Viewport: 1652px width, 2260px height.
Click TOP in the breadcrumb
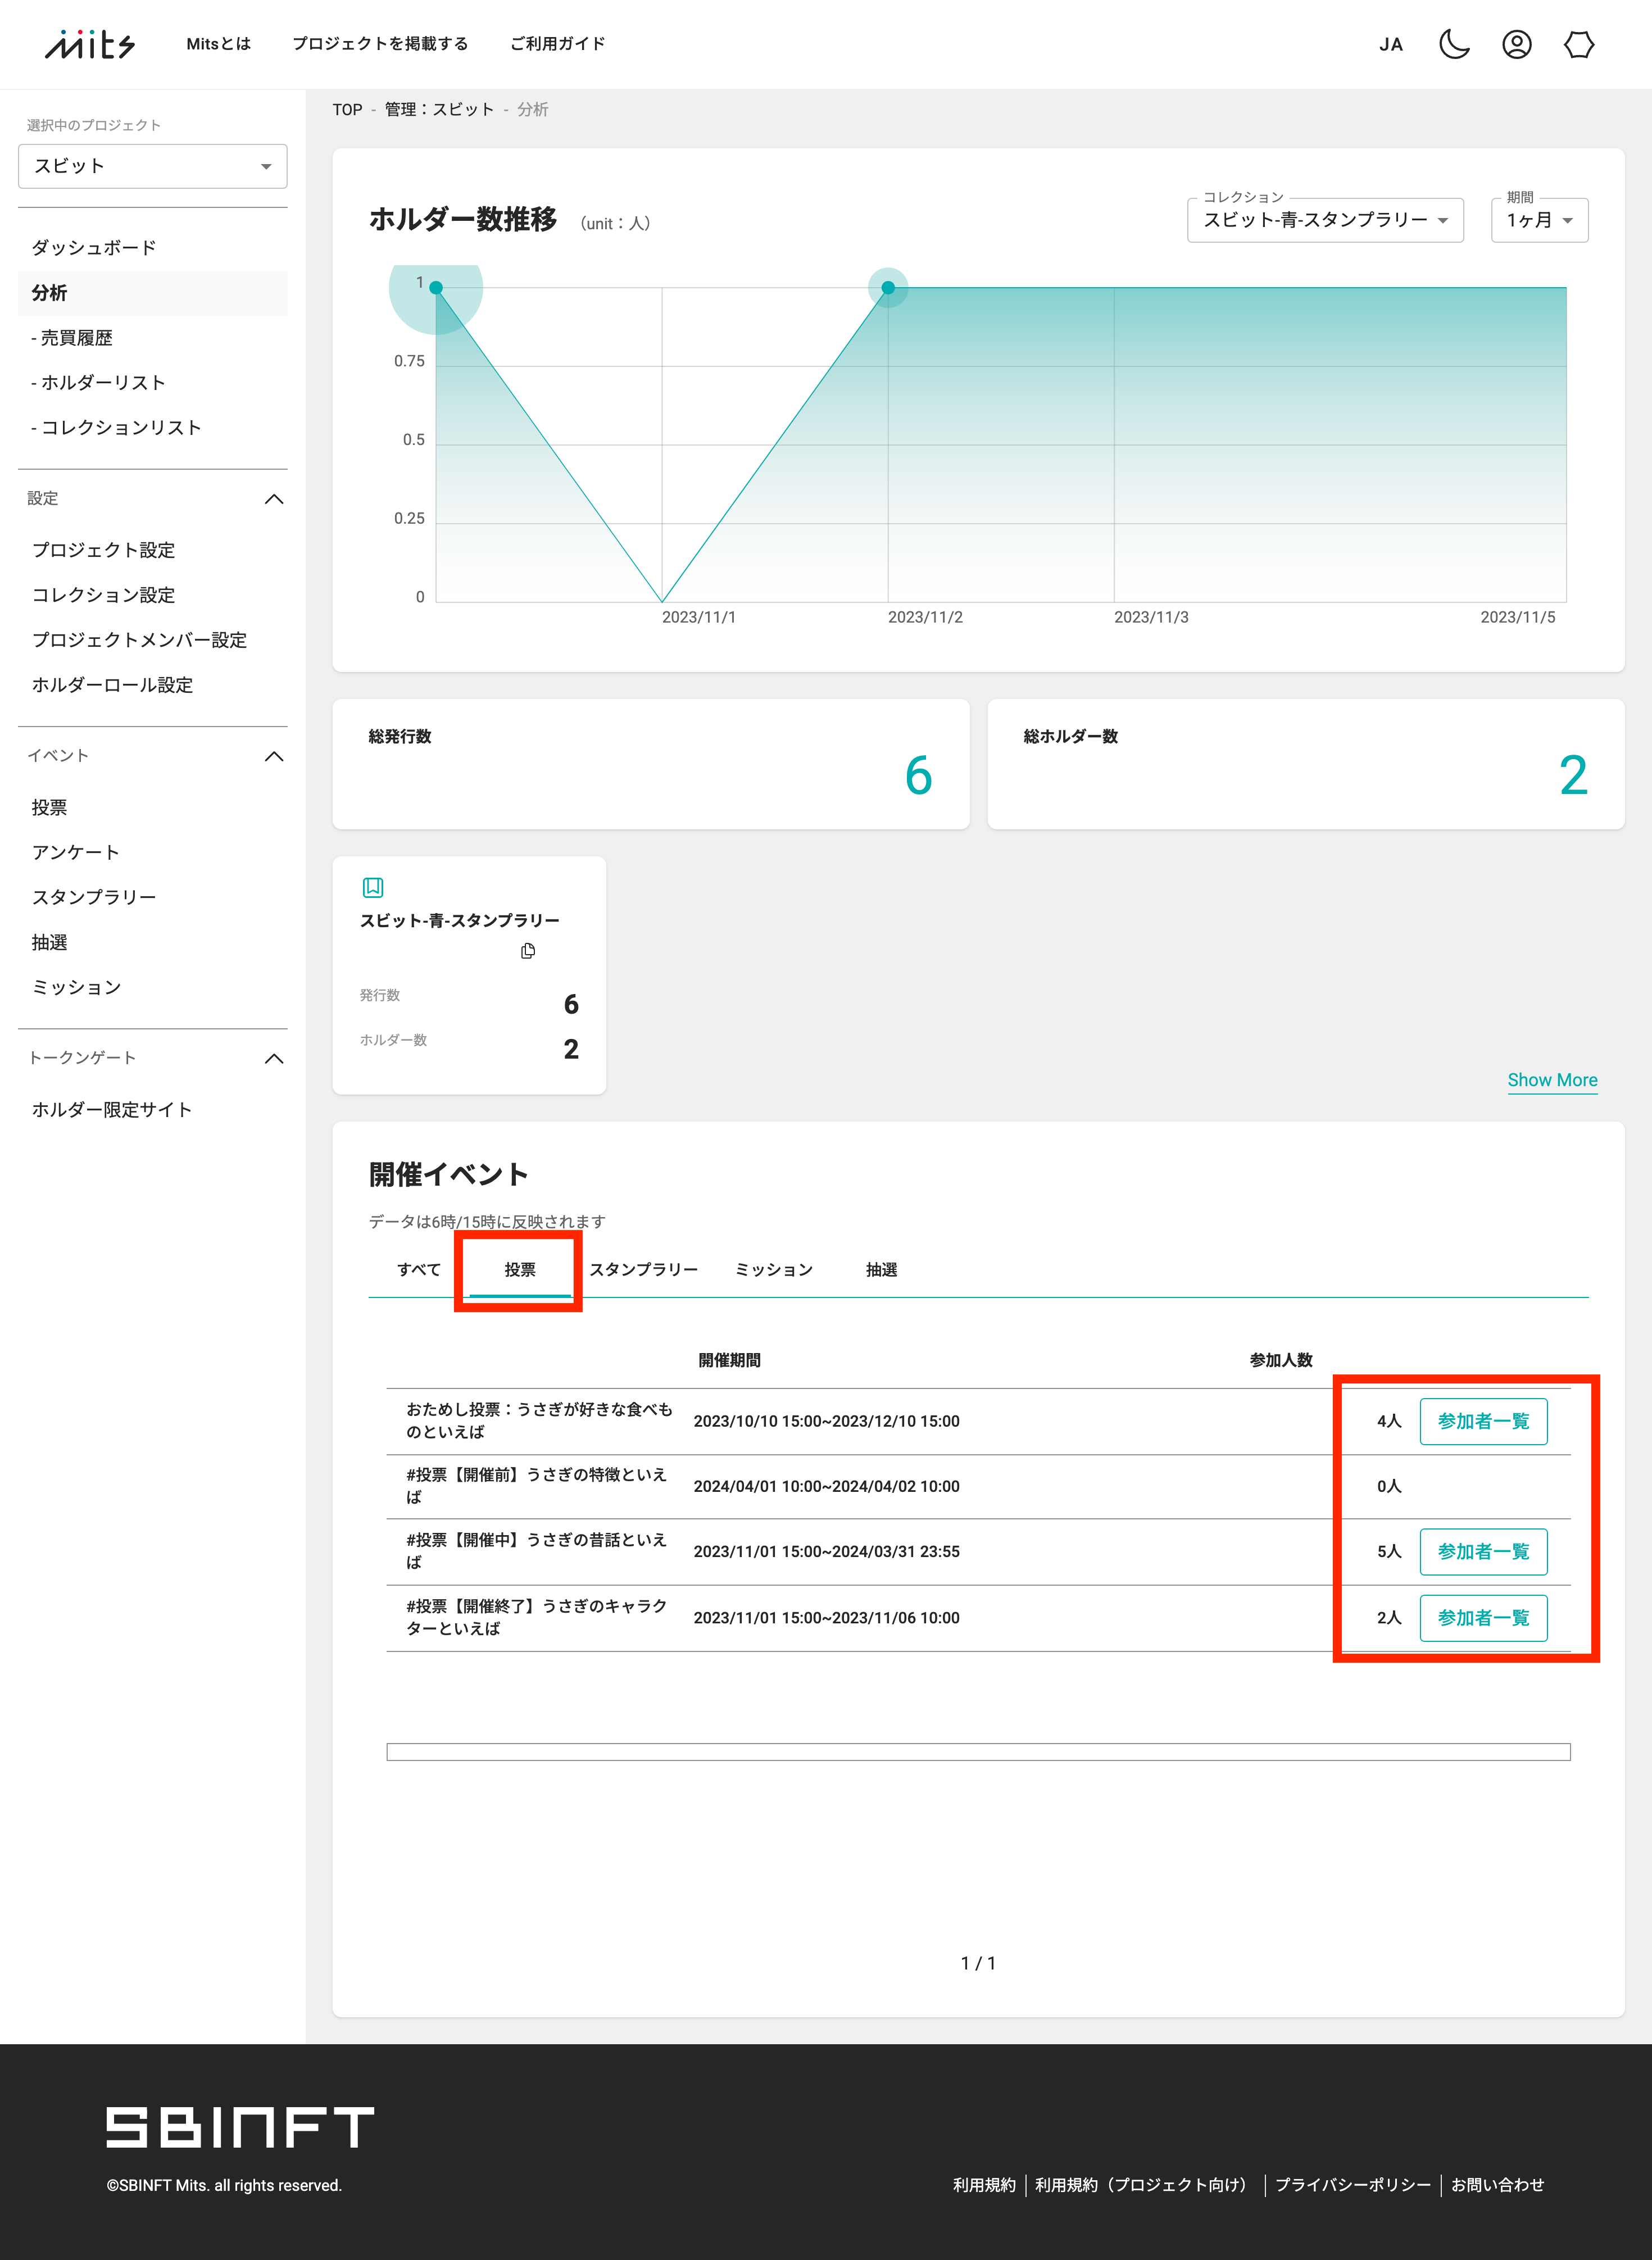tap(347, 110)
